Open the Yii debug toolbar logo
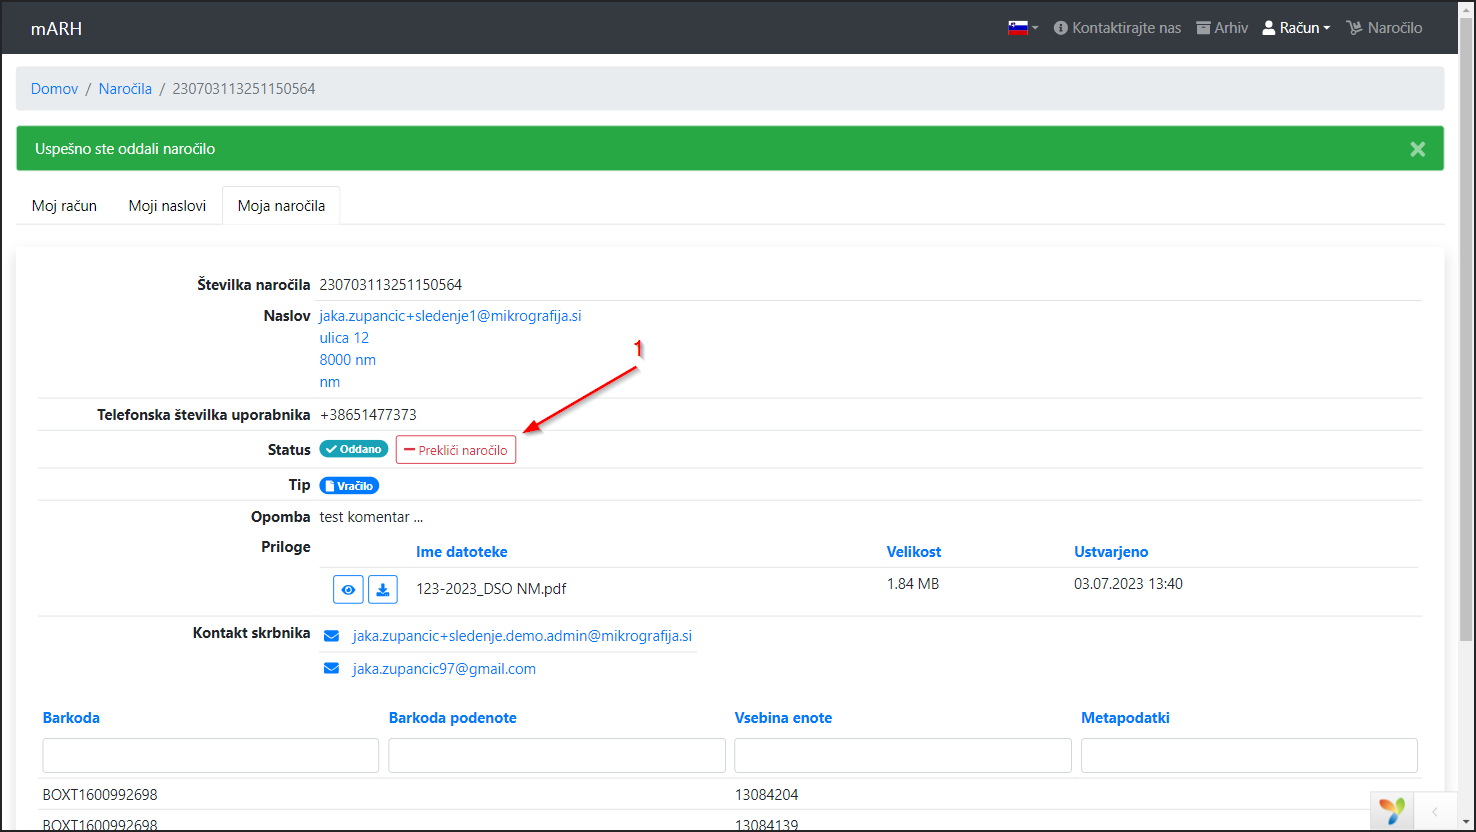 [x=1391, y=810]
